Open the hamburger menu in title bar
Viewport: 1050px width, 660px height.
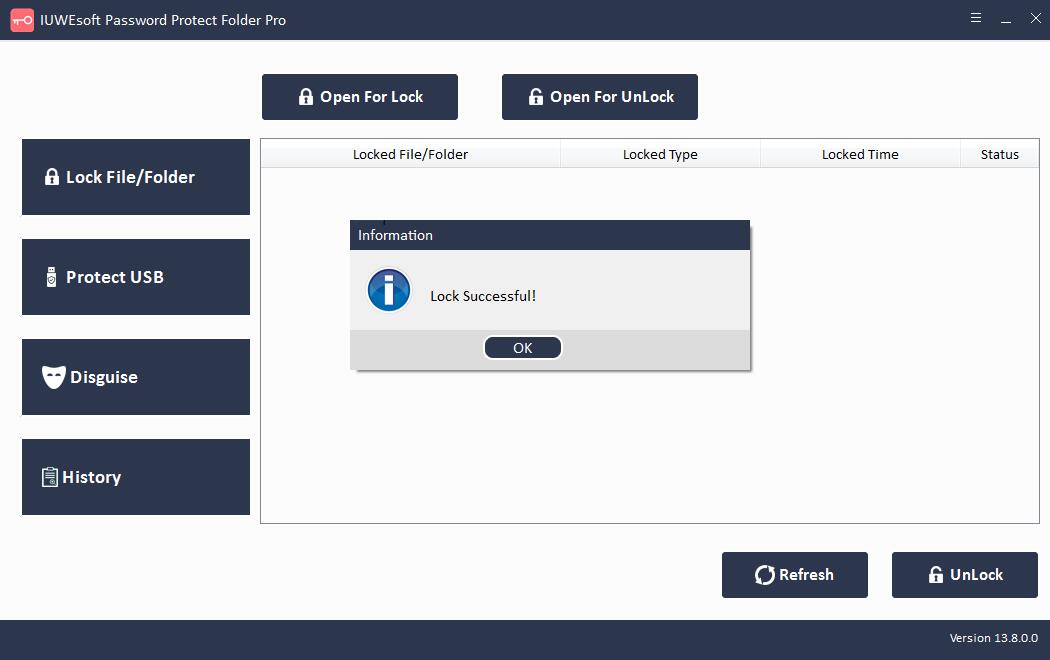(x=975, y=18)
